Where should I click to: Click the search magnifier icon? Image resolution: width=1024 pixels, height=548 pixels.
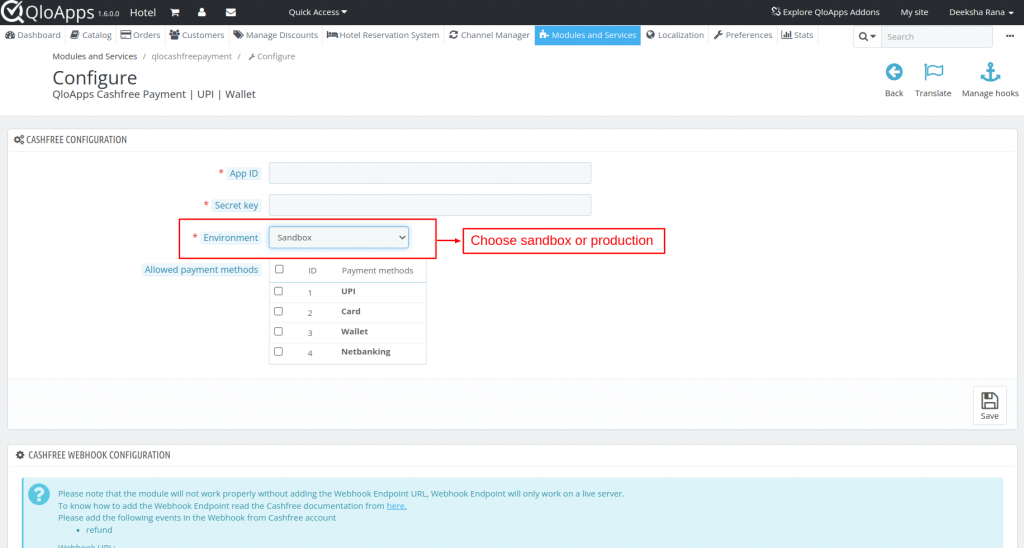pyautogui.click(x=863, y=37)
